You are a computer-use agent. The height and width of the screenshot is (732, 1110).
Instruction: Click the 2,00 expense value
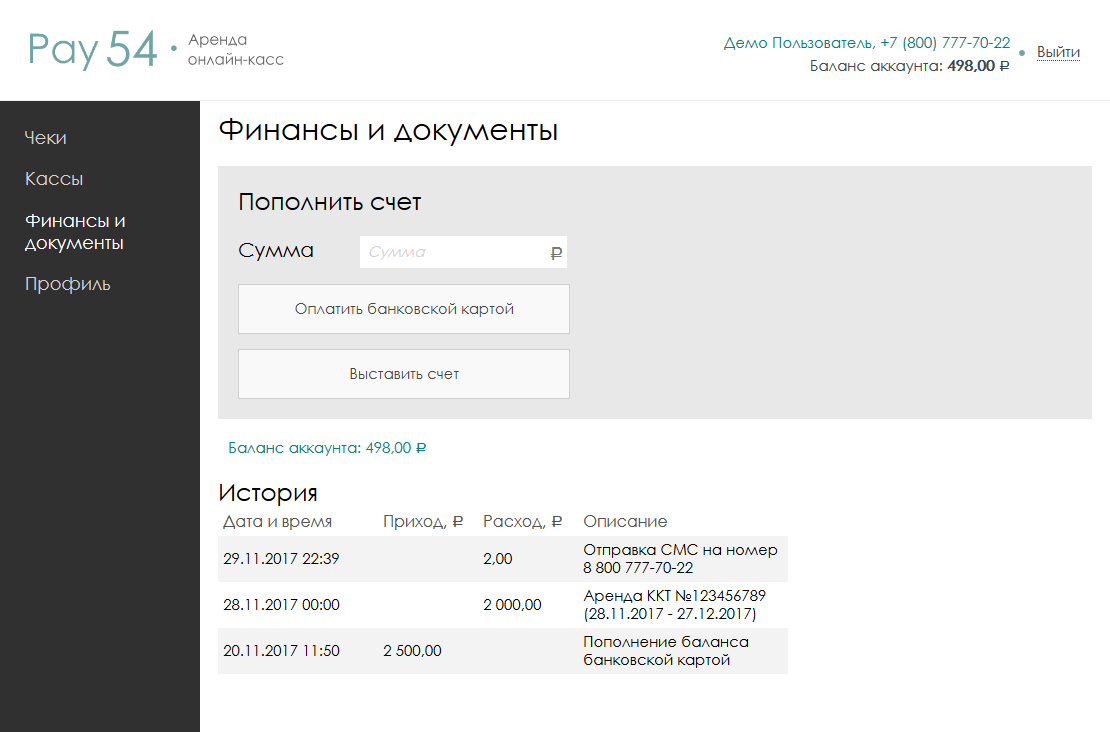pyautogui.click(x=498, y=559)
